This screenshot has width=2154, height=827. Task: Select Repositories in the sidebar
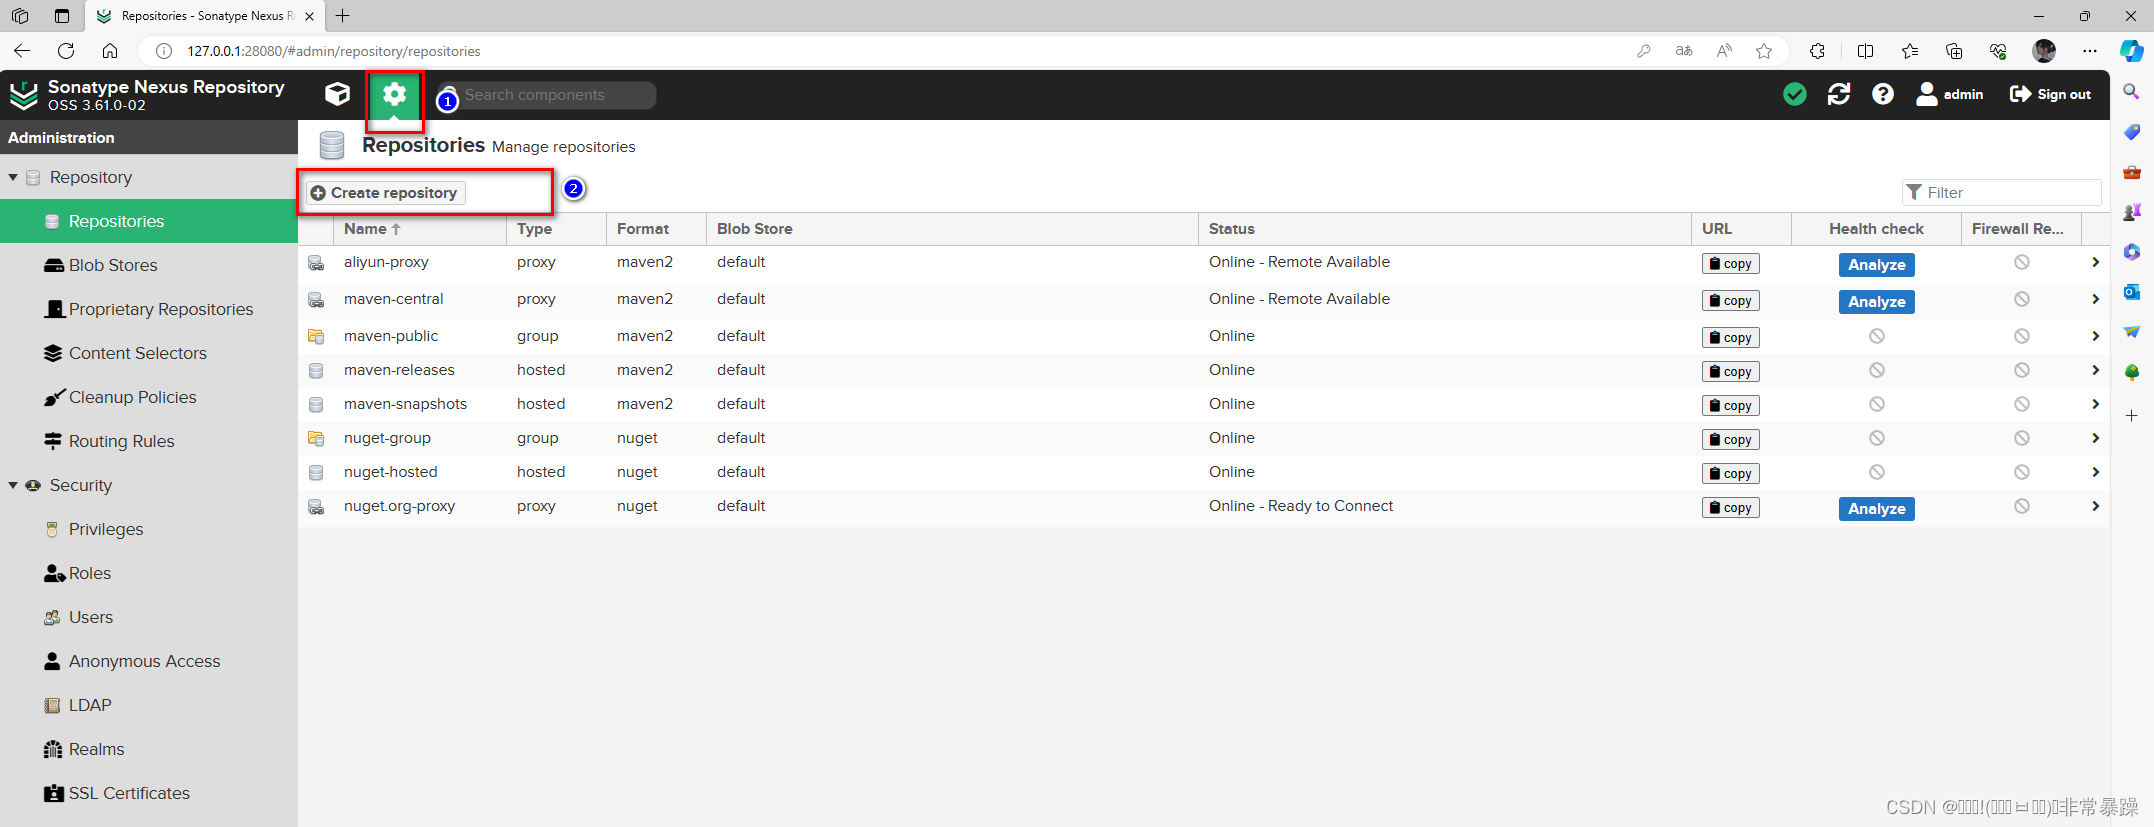click(149, 221)
